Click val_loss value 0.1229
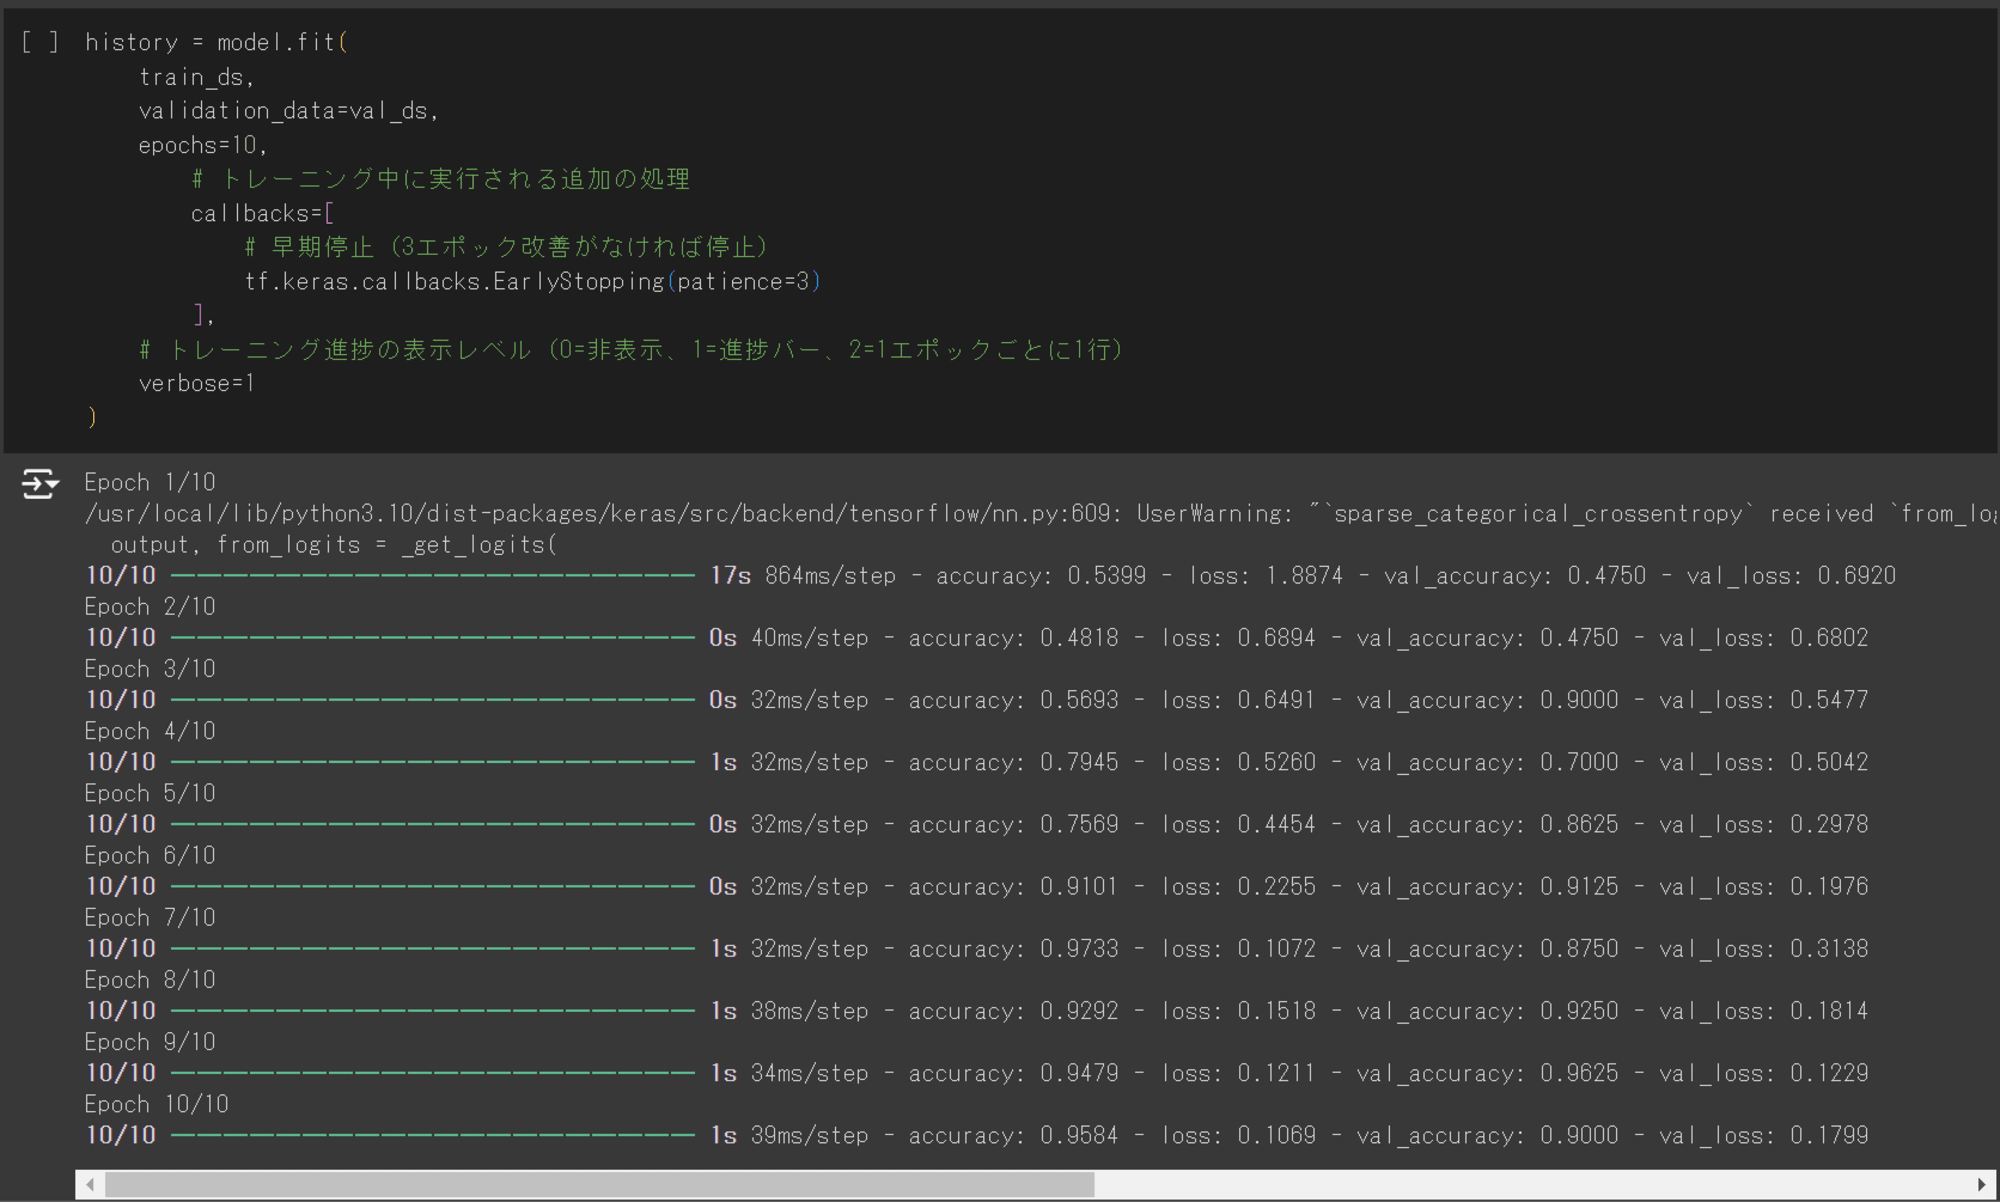The height and width of the screenshot is (1202, 2000). point(1829,1073)
